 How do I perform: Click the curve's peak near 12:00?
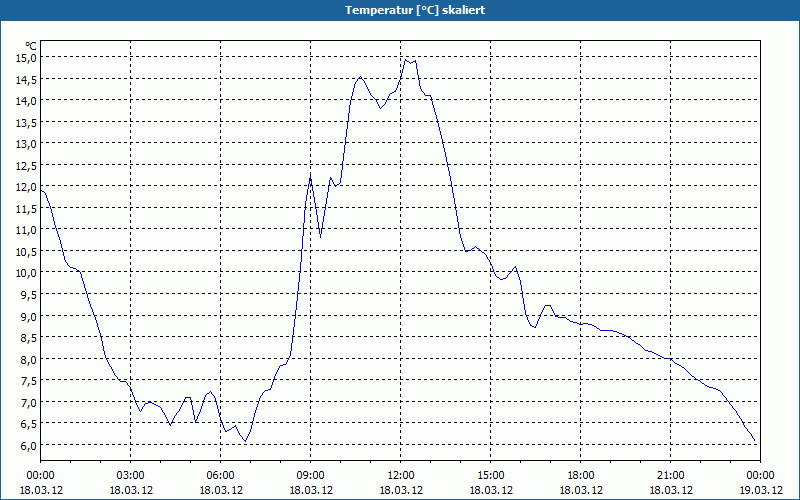(406, 60)
